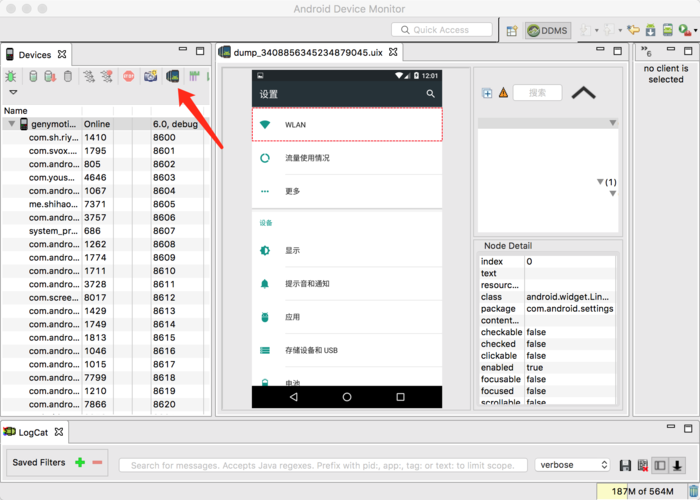Toggle display of saved filters view
Screen dimensions: 700x500
point(659,466)
